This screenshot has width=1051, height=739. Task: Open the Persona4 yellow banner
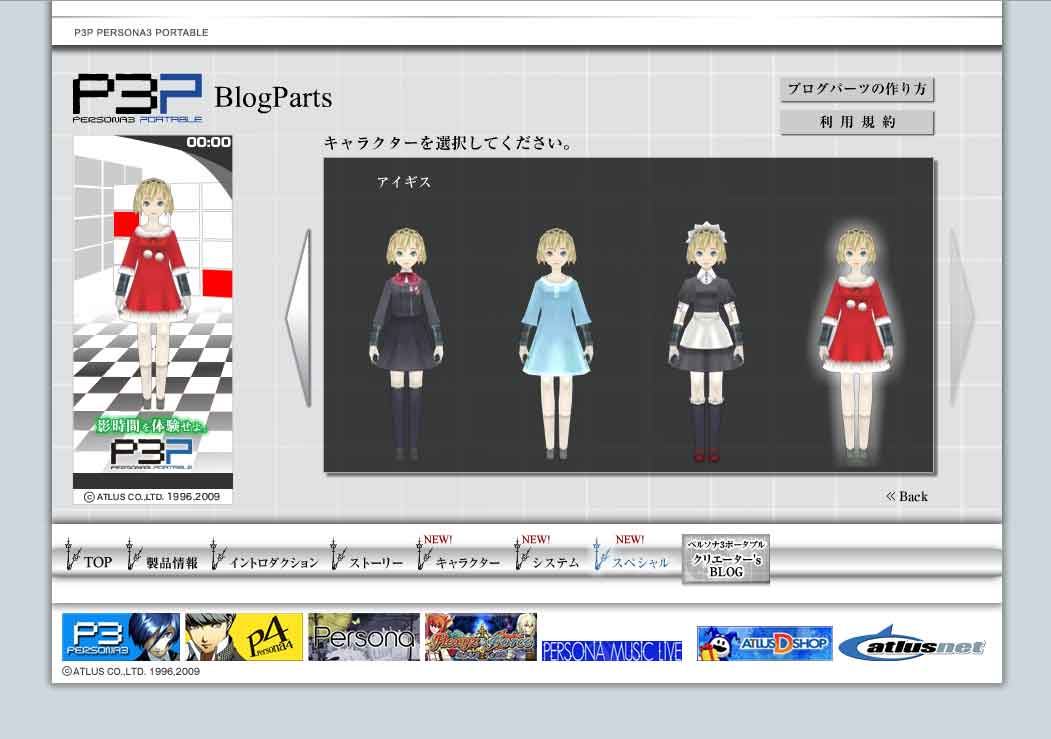coord(244,636)
